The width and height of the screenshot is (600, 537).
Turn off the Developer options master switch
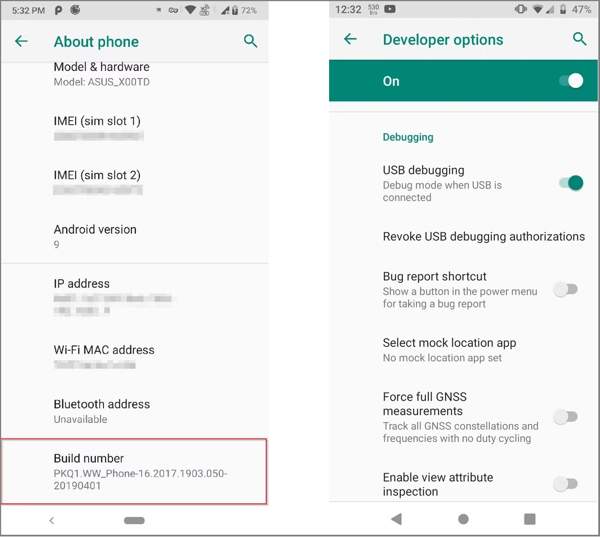(571, 81)
